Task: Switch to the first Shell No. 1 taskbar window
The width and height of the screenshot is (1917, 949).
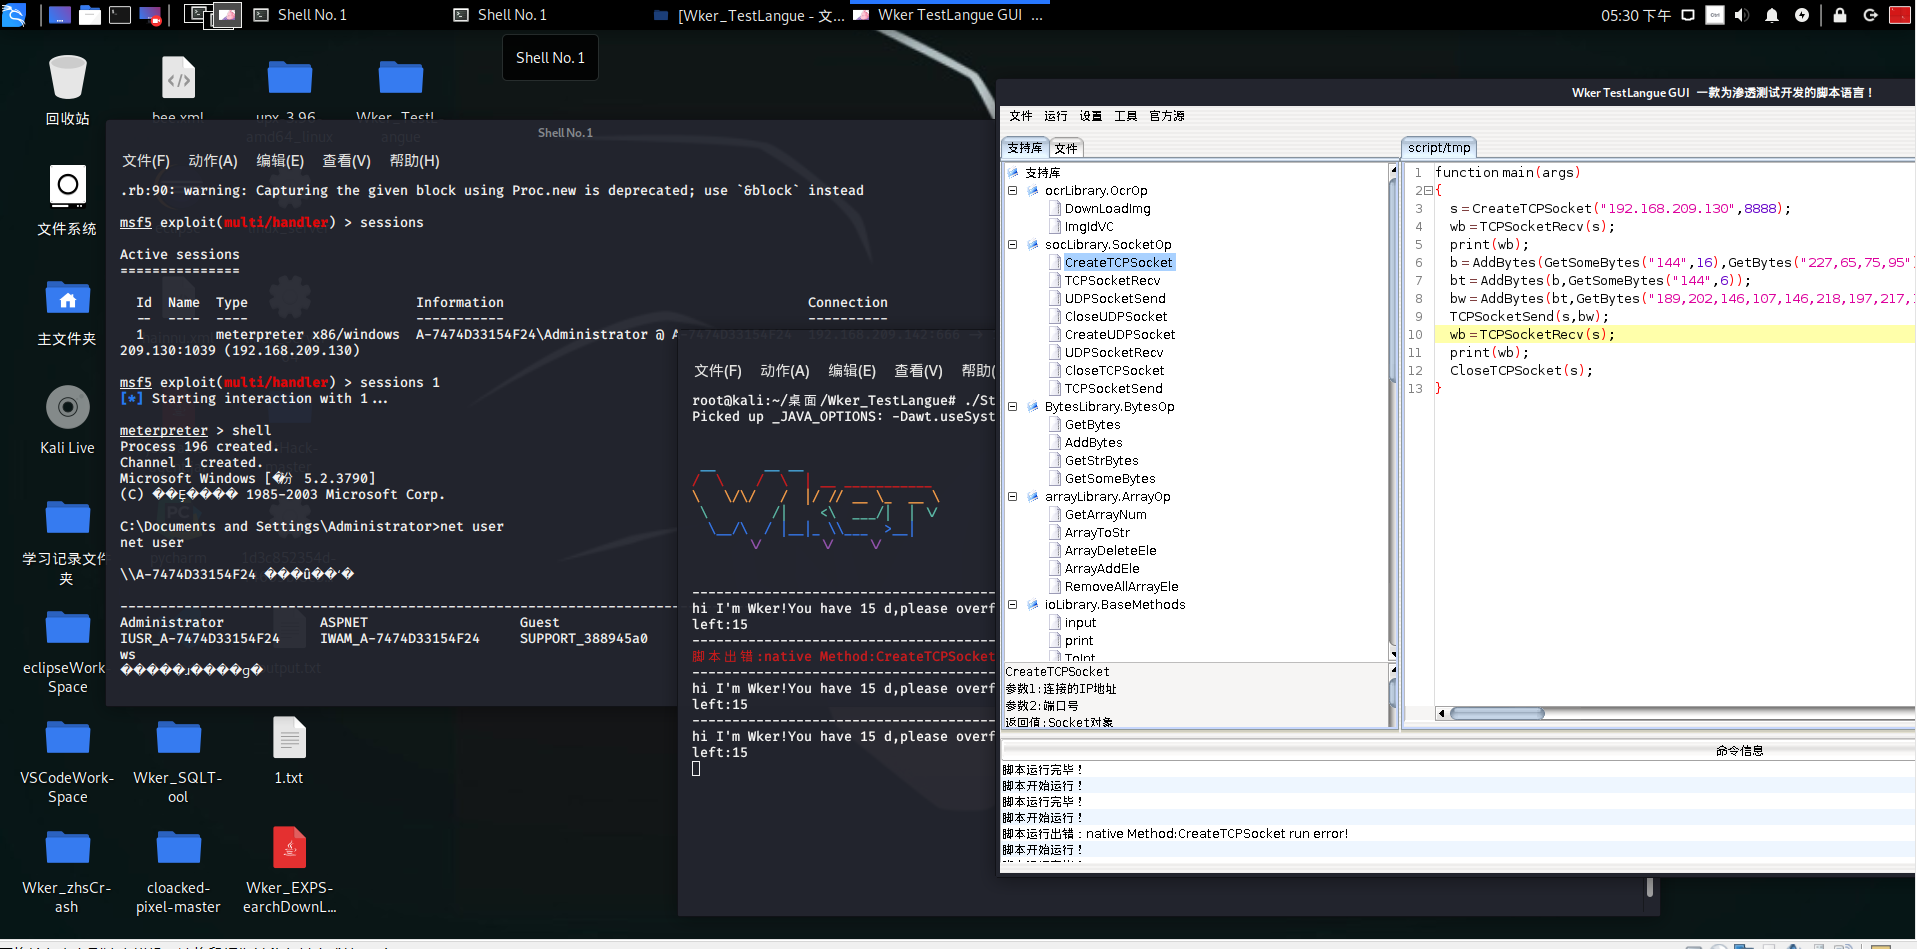Action: pos(300,15)
